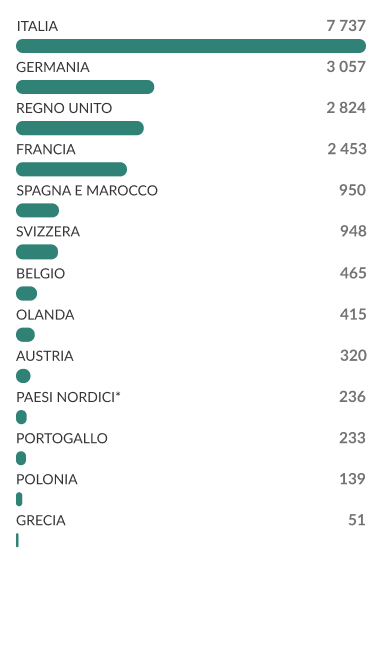Click the REGNO UNITO bar
The image size is (380, 670).
click(80, 128)
